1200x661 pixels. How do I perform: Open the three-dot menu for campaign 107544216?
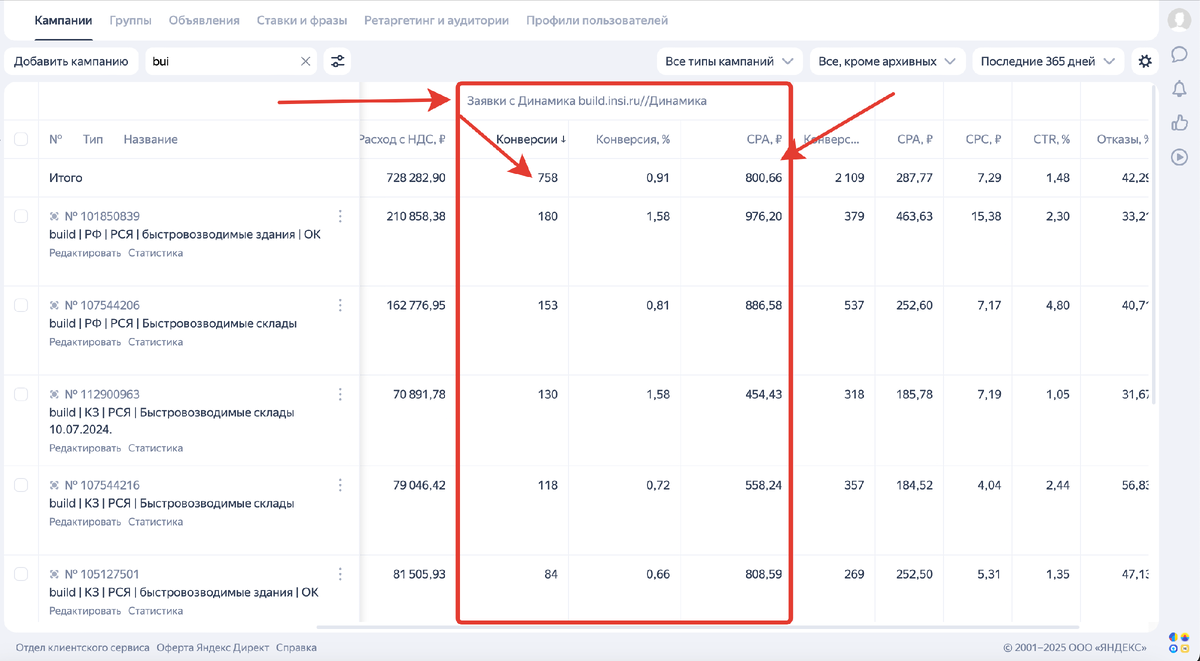(x=341, y=485)
